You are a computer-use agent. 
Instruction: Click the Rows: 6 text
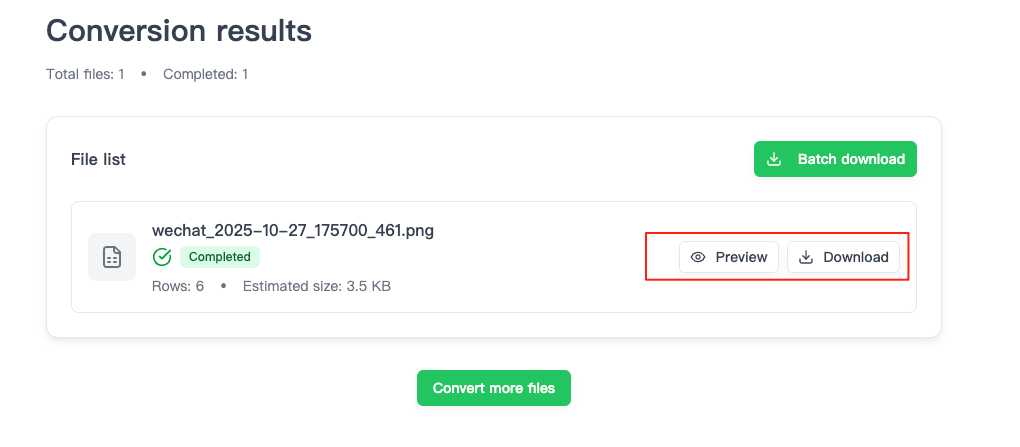(x=178, y=286)
